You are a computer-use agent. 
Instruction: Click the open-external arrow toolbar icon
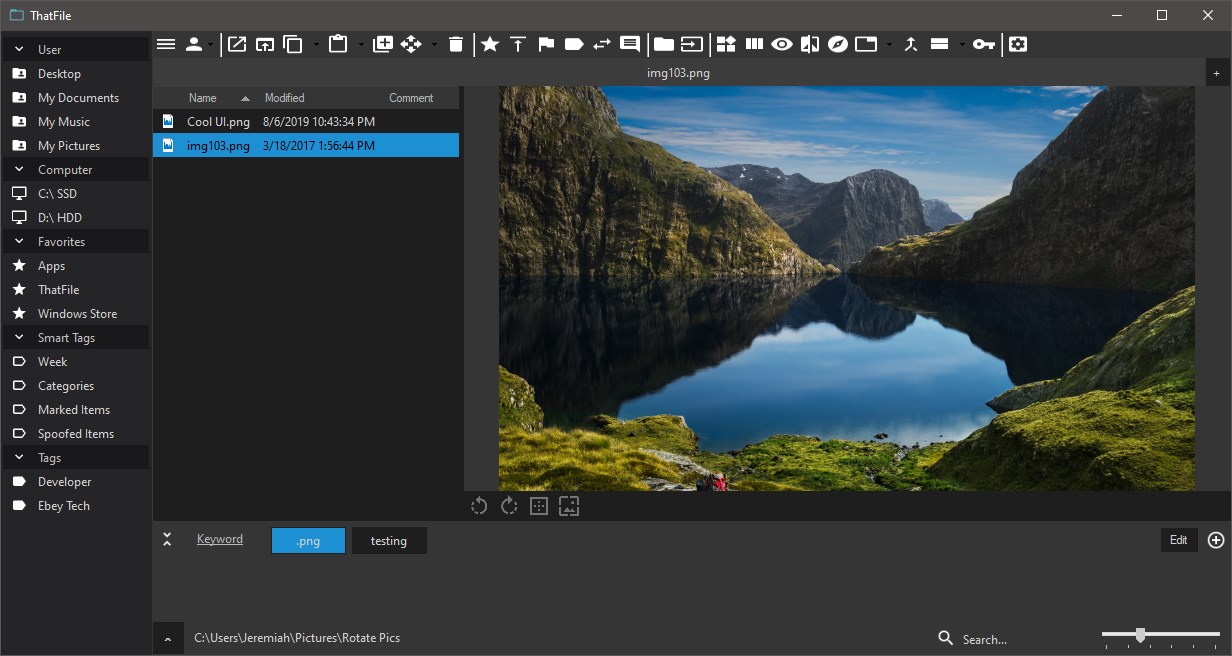(237, 44)
